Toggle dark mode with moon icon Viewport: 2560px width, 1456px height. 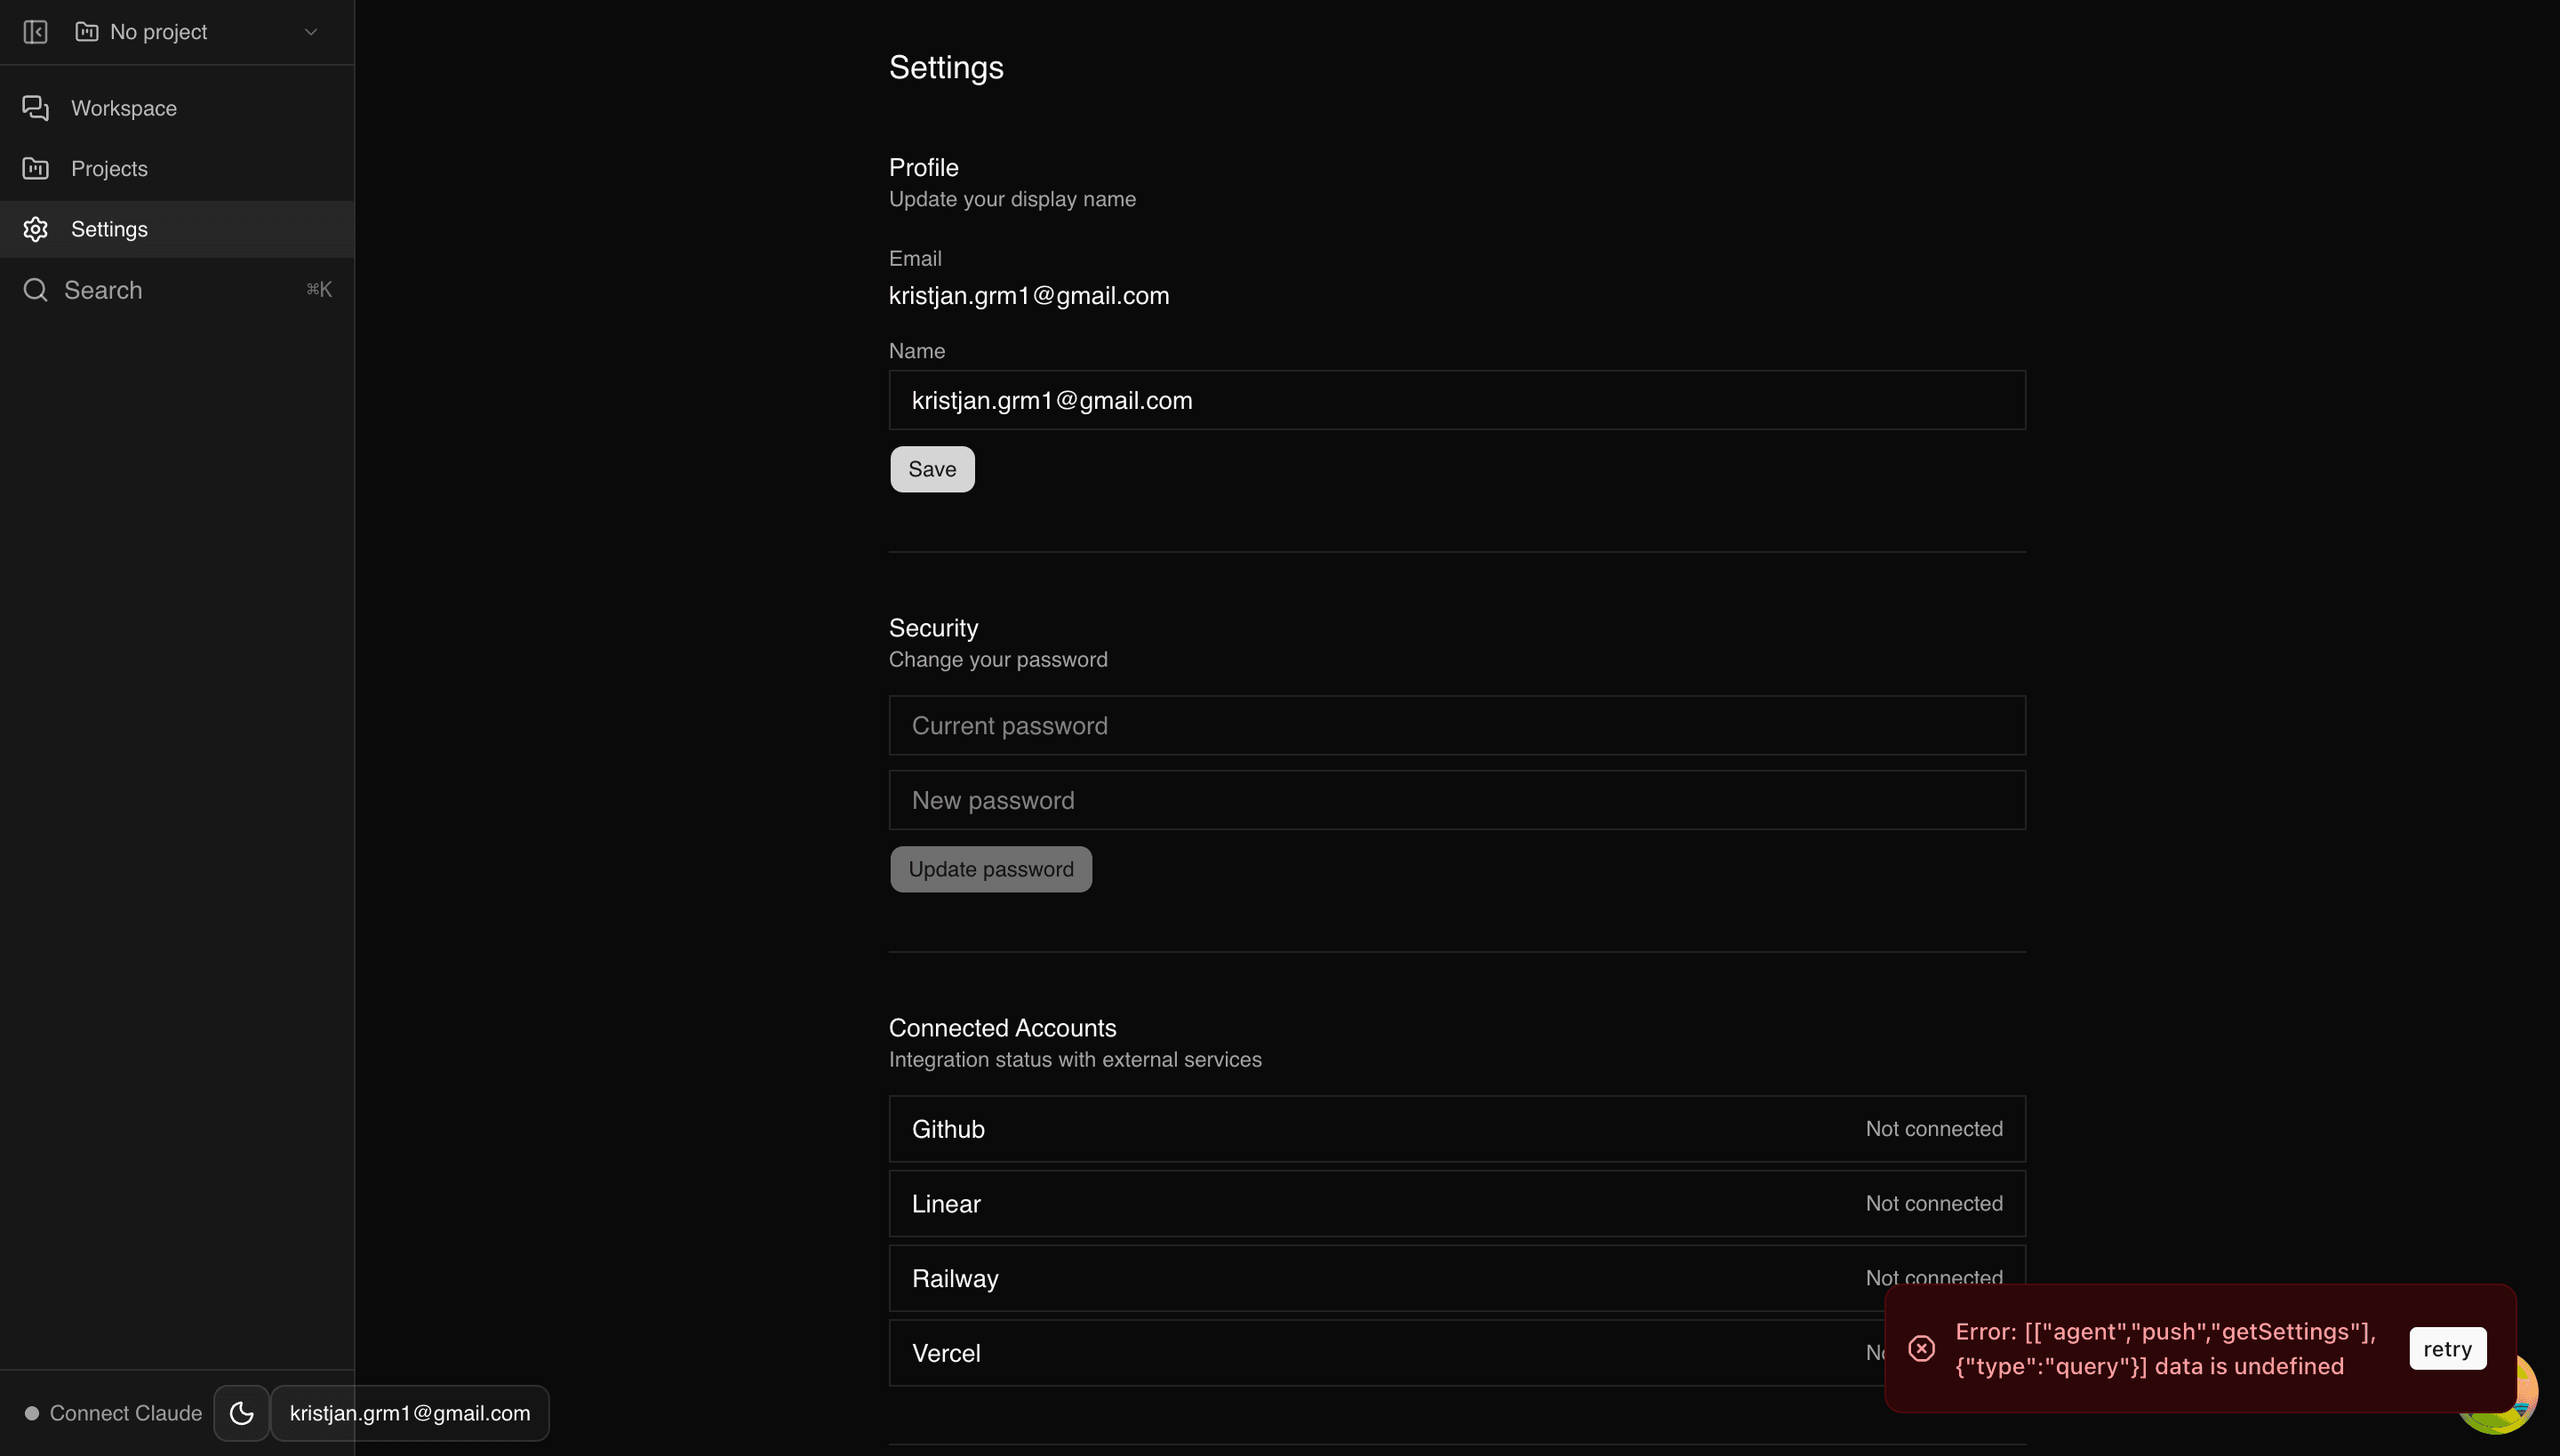(x=241, y=1413)
